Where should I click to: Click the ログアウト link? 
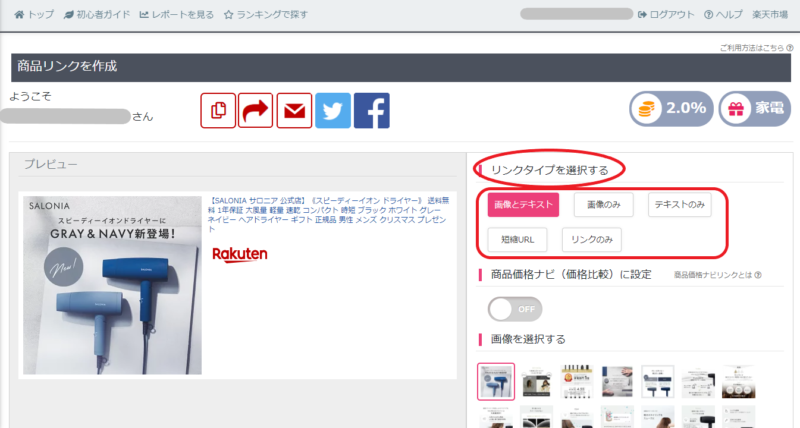pos(666,14)
